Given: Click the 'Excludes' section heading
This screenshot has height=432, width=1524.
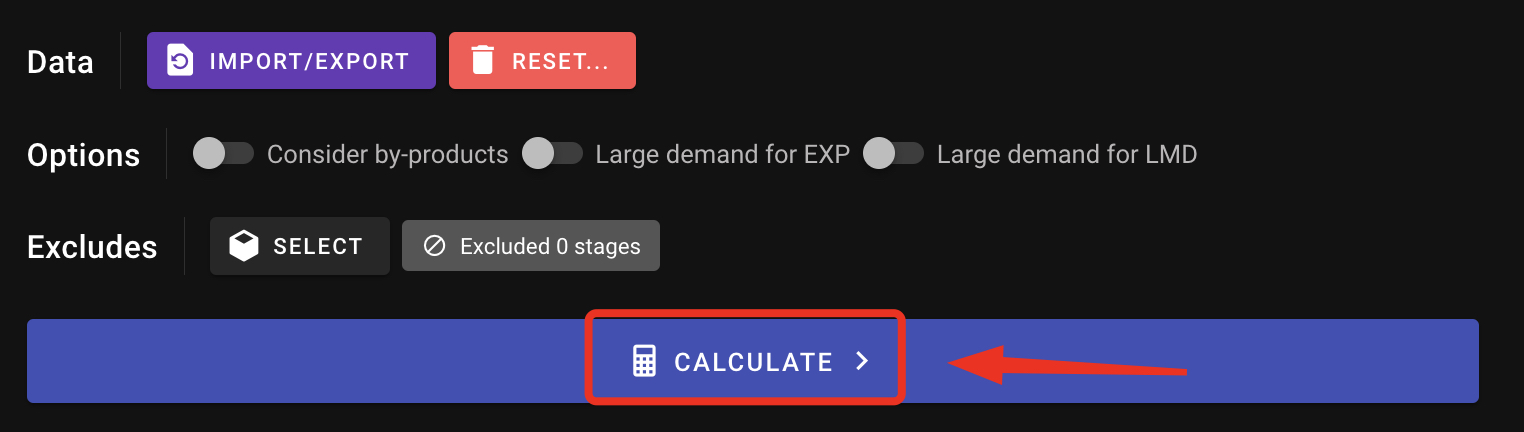Looking at the screenshot, I should [92, 247].
